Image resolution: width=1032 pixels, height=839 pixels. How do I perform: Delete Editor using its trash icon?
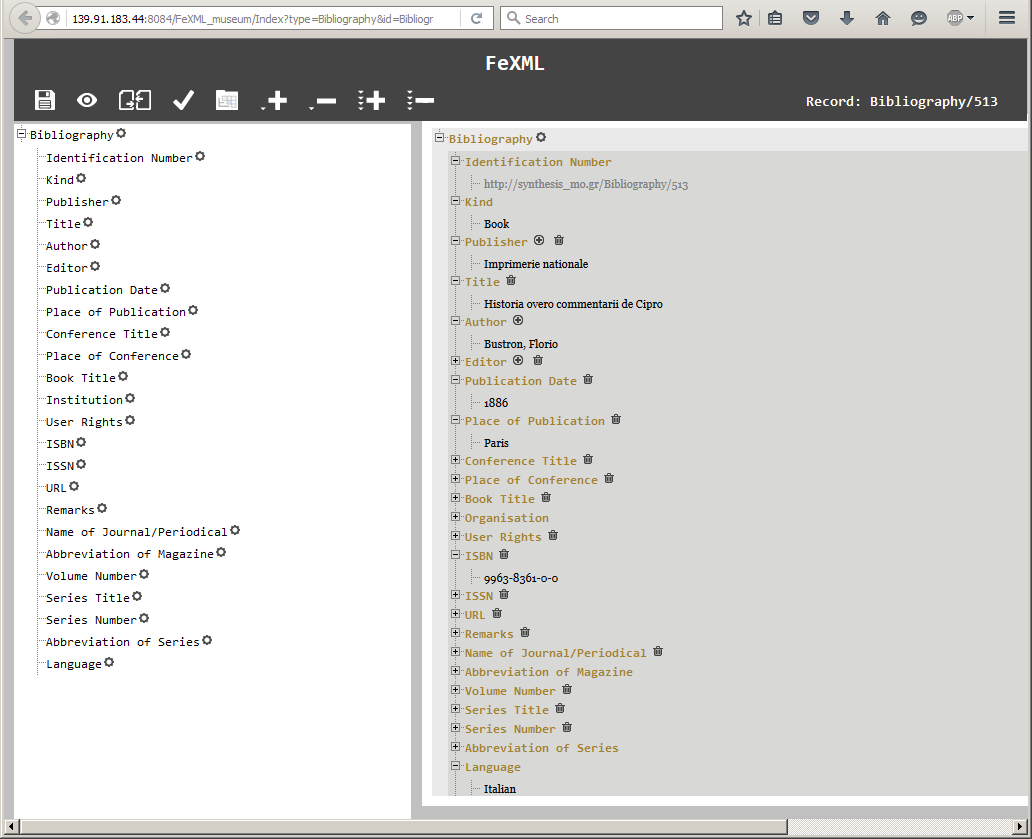coord(538,360)
